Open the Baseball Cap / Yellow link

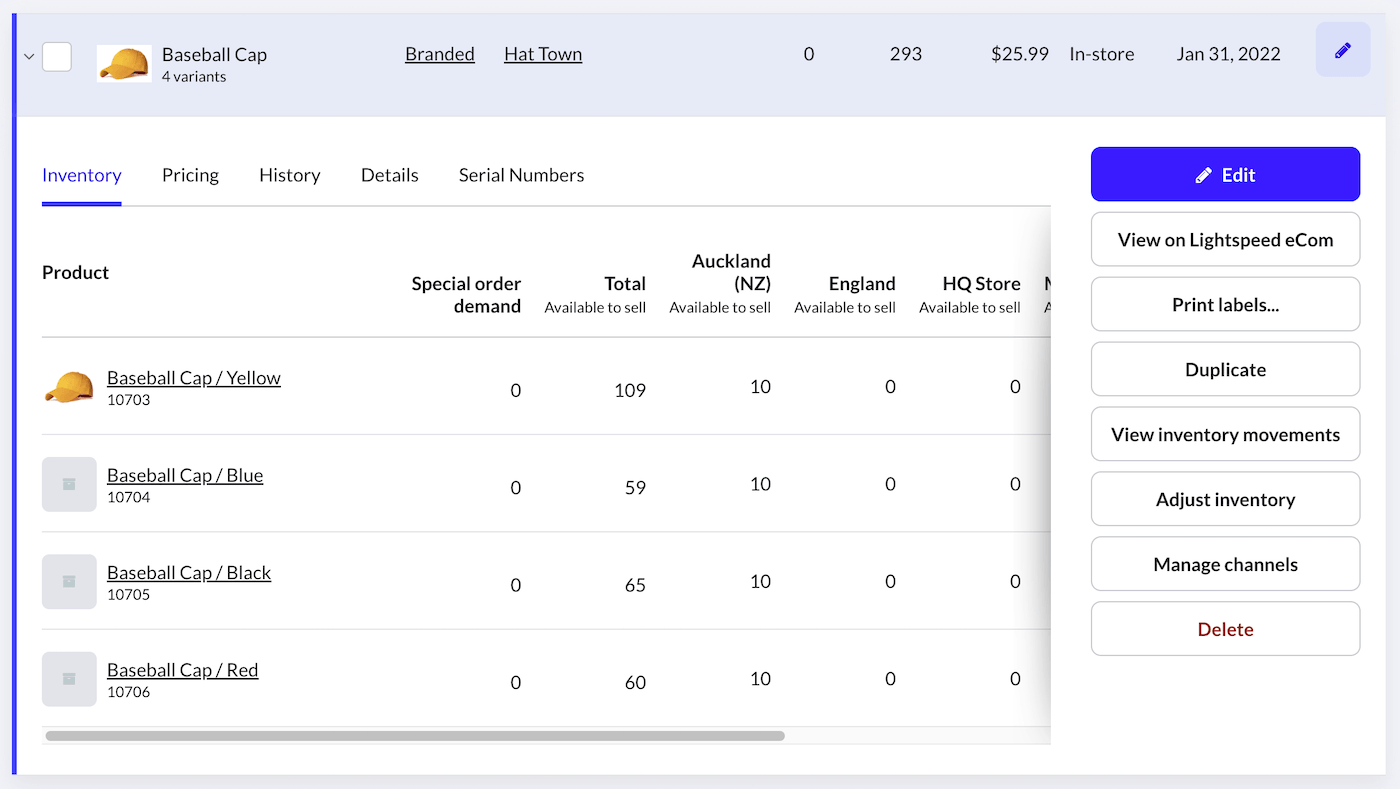coord(194,378)
